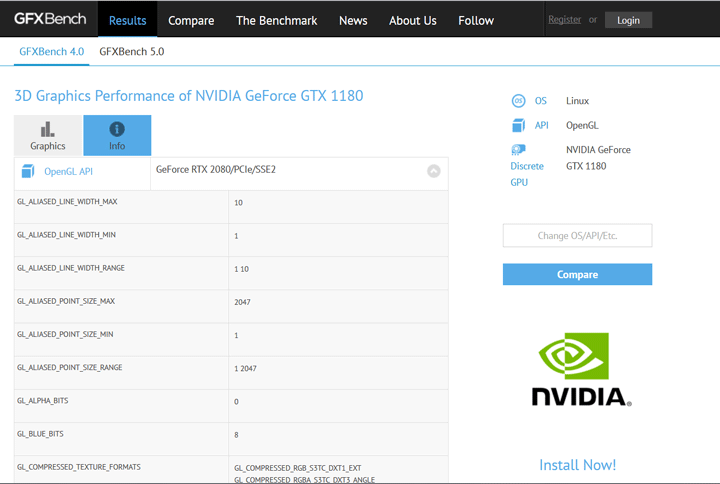Click GL_ALIASED_LINE_WIDTH_MAX row label
The height and width of the screenshot is (484, 720).
click(67, 202)
